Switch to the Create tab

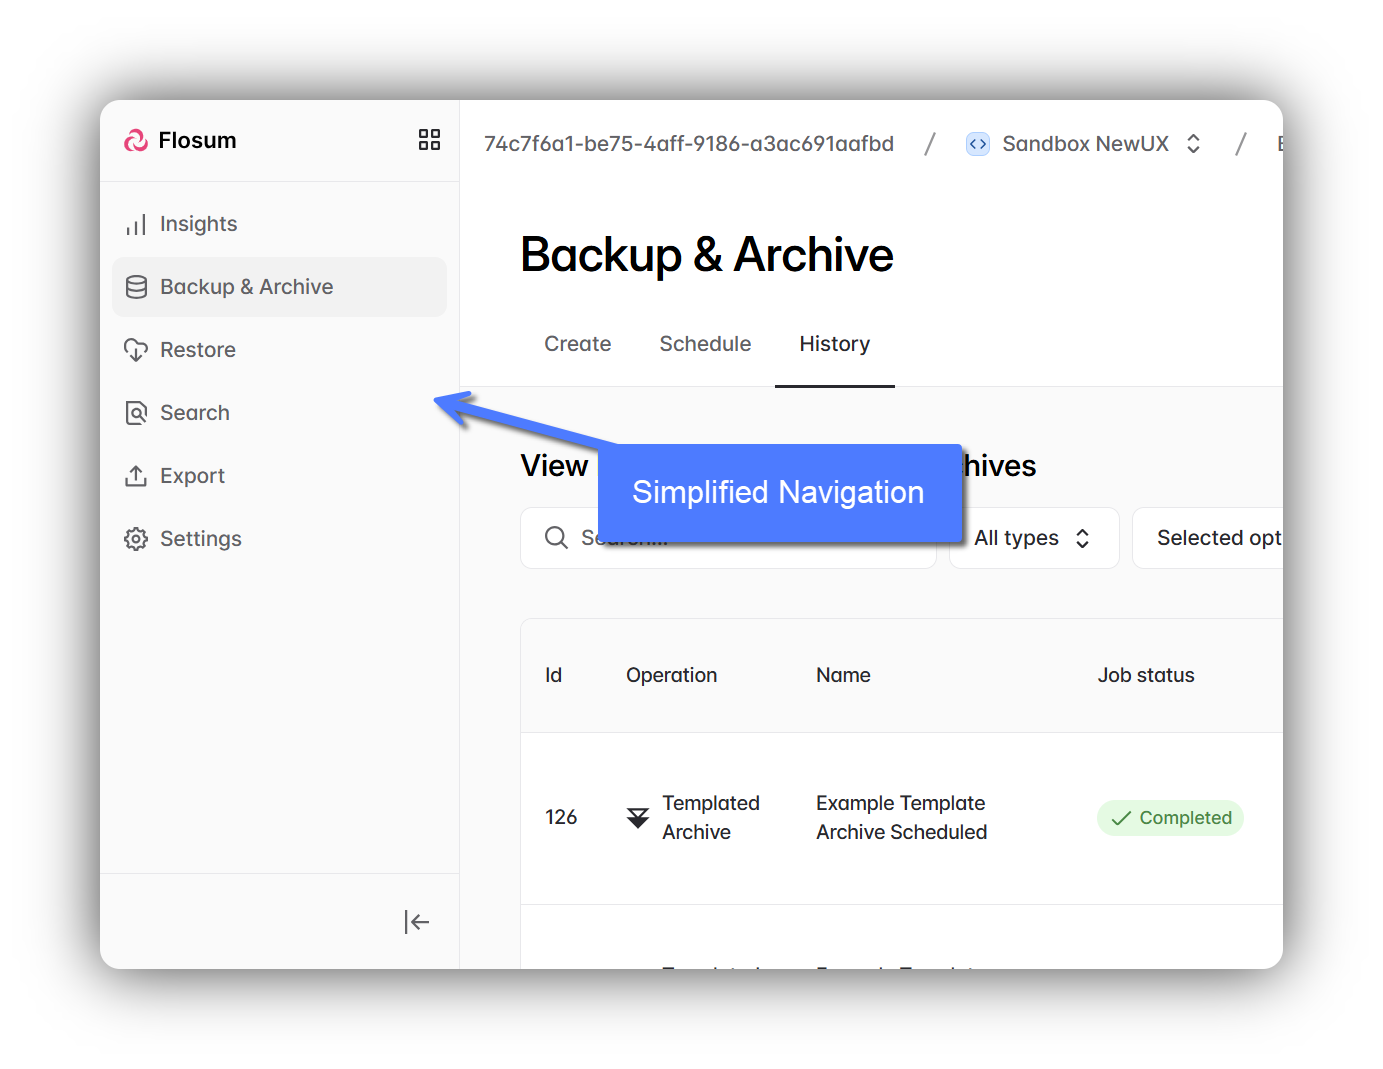tap(577, 344)
